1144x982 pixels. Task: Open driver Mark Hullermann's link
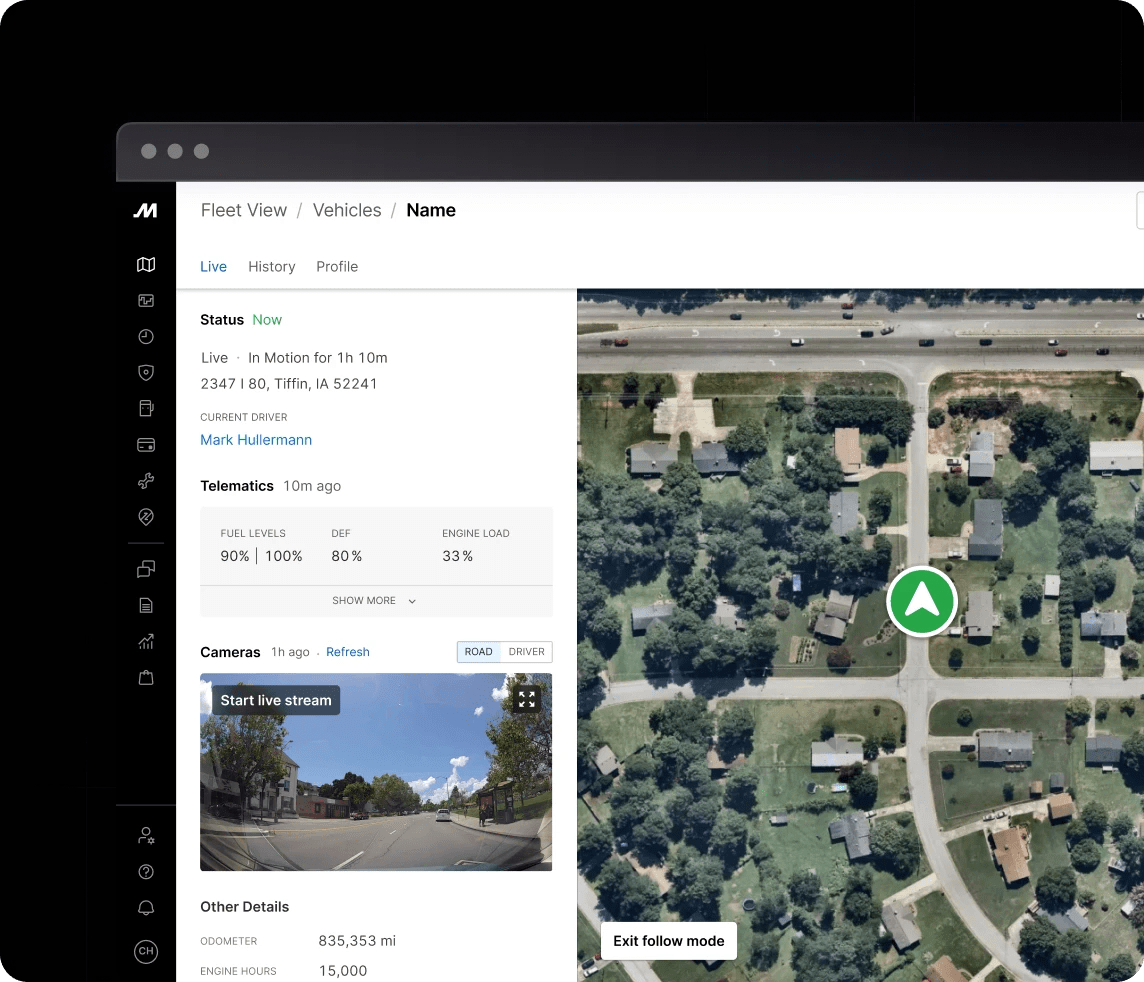click(256, 440)
